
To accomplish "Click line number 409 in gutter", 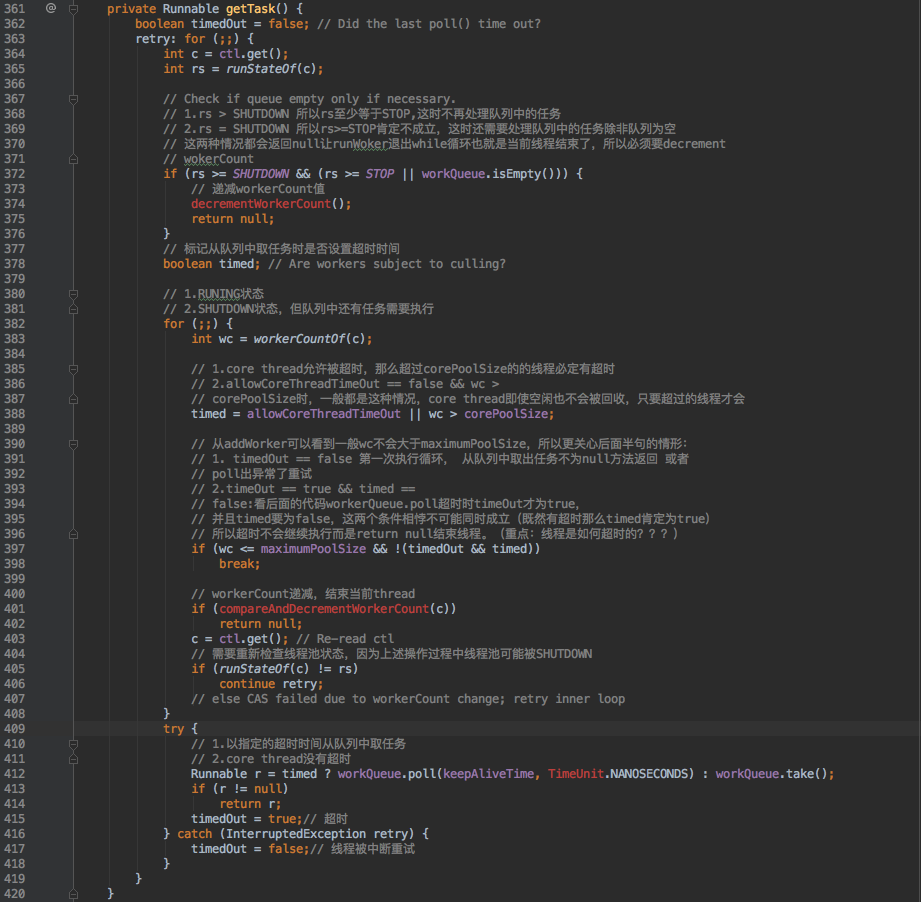I will tap(15, 729).
